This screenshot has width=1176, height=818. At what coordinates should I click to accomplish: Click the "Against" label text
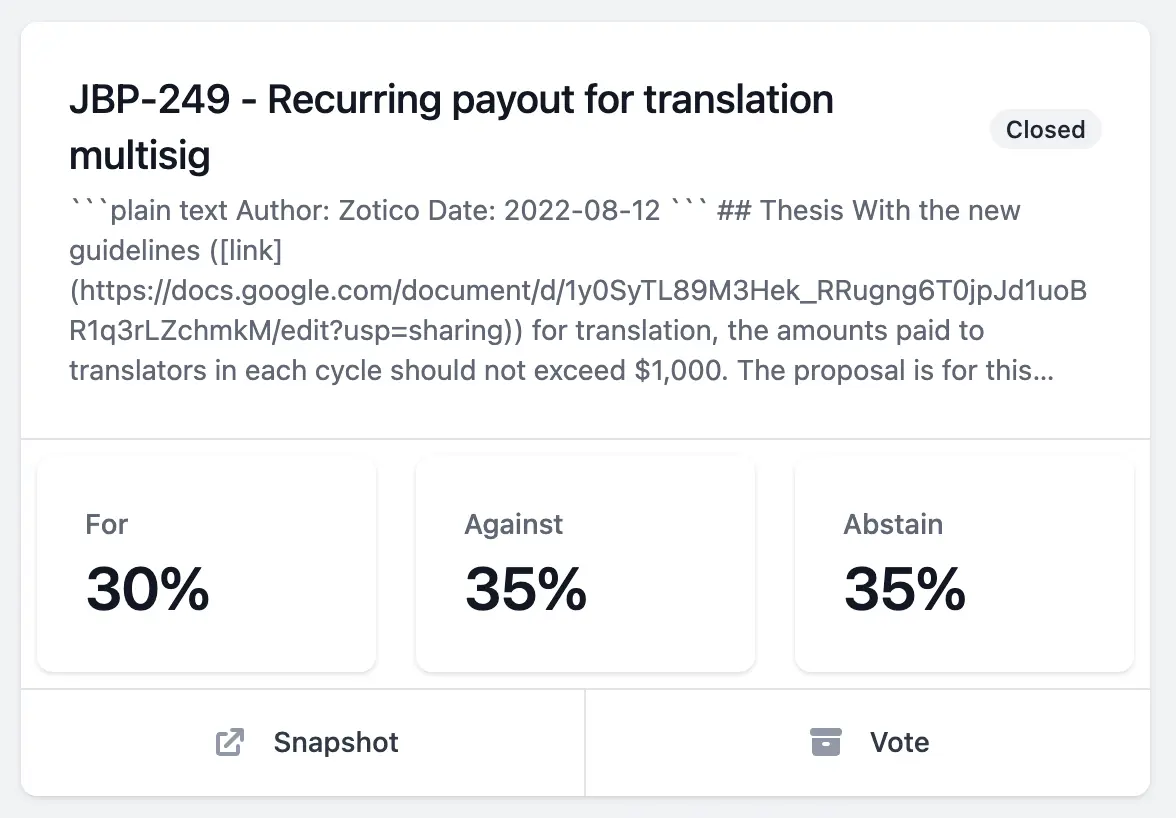(514, 525)
